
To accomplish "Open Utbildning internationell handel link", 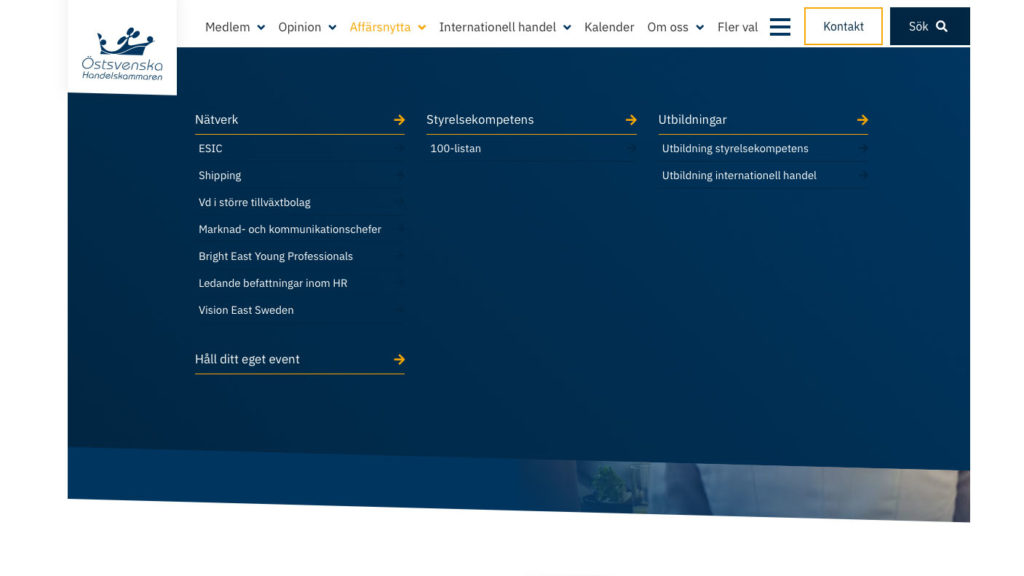I will (x=739, y=176).
